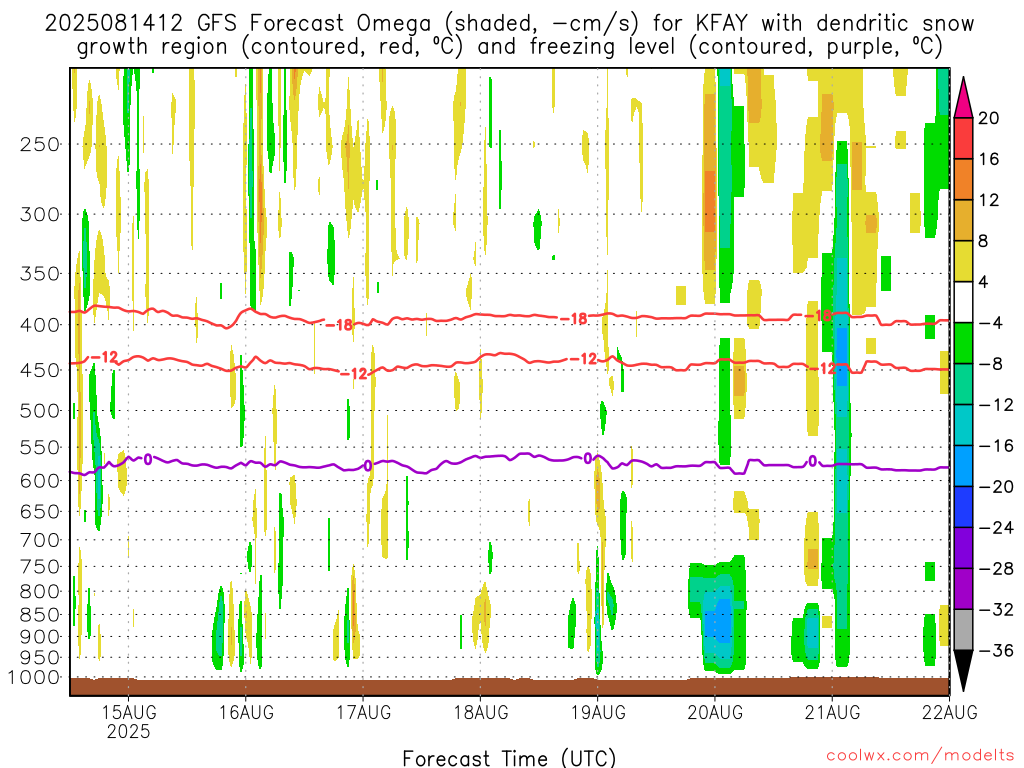Click the -12 contour label near 17AUG
Screen dimensions: 1024x768
click(354, 374)
